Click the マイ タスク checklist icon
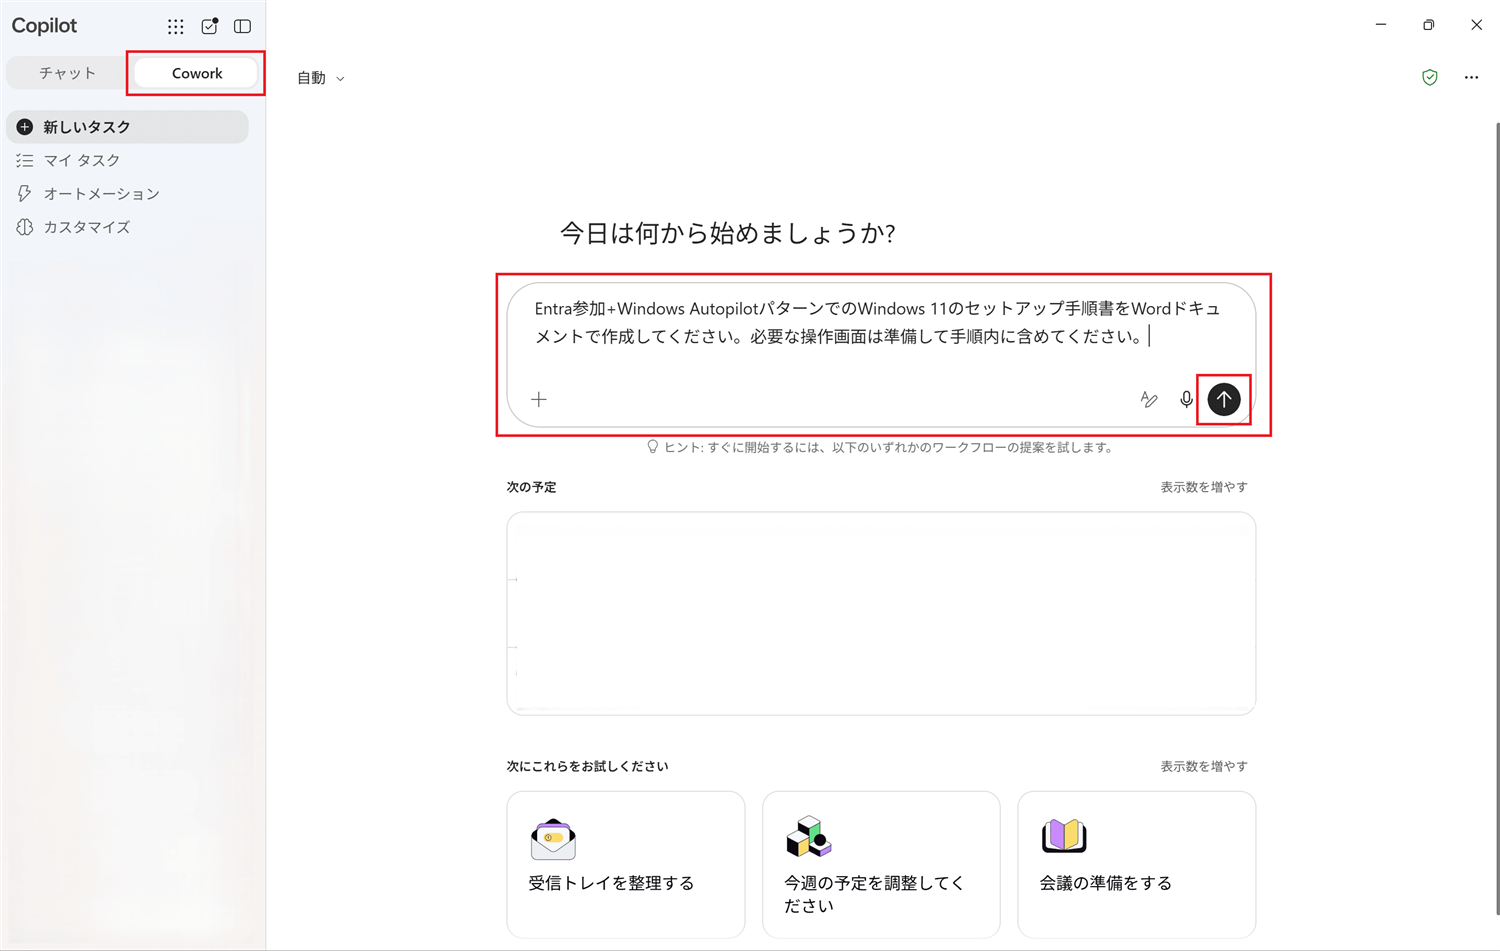The image size is (1500, 951). click(25, 160)
